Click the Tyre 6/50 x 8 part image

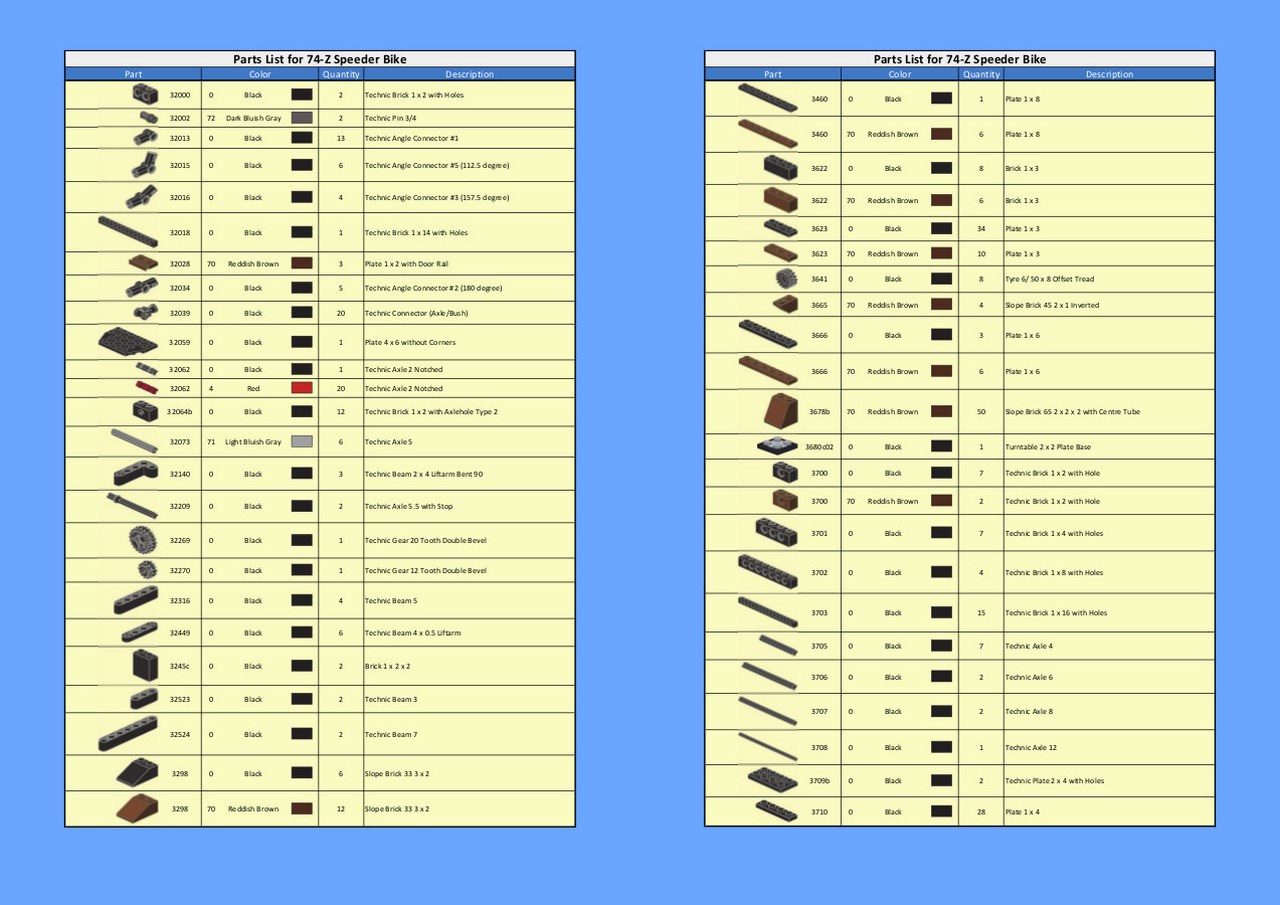786,279
